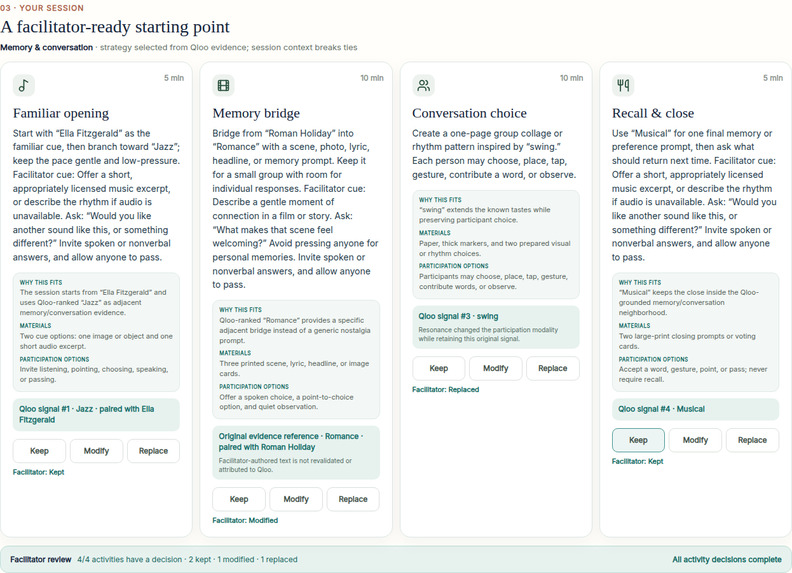This screenshot has height=573, width=792.
Task: Click 'Paper, thick markers' materials text
Action: coord(494,248)
